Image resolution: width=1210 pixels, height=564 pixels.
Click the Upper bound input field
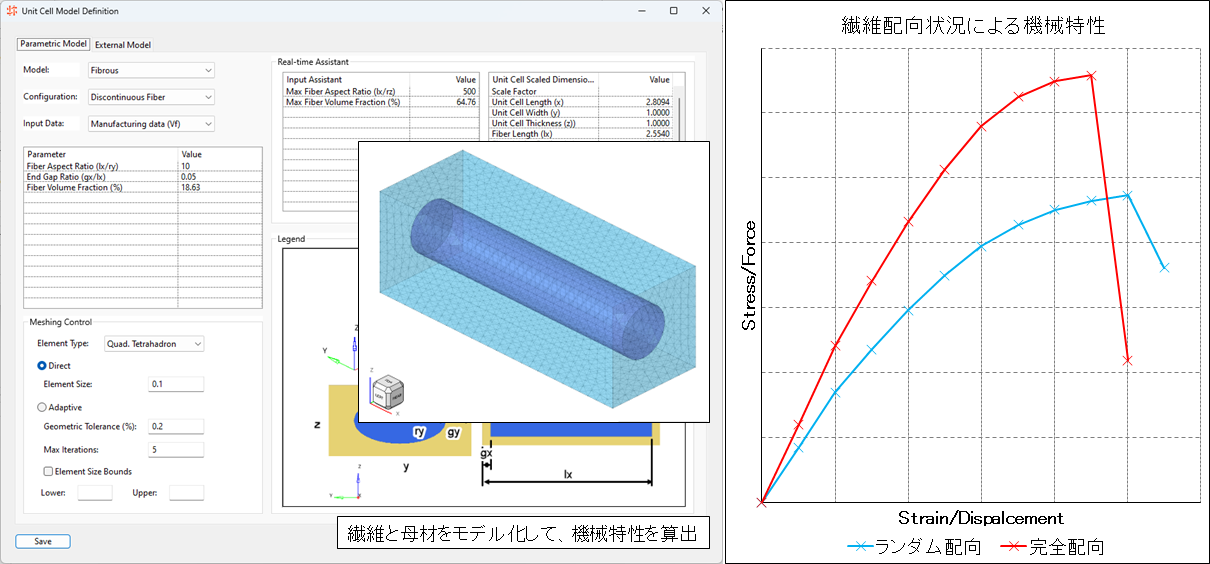(186, 492)
